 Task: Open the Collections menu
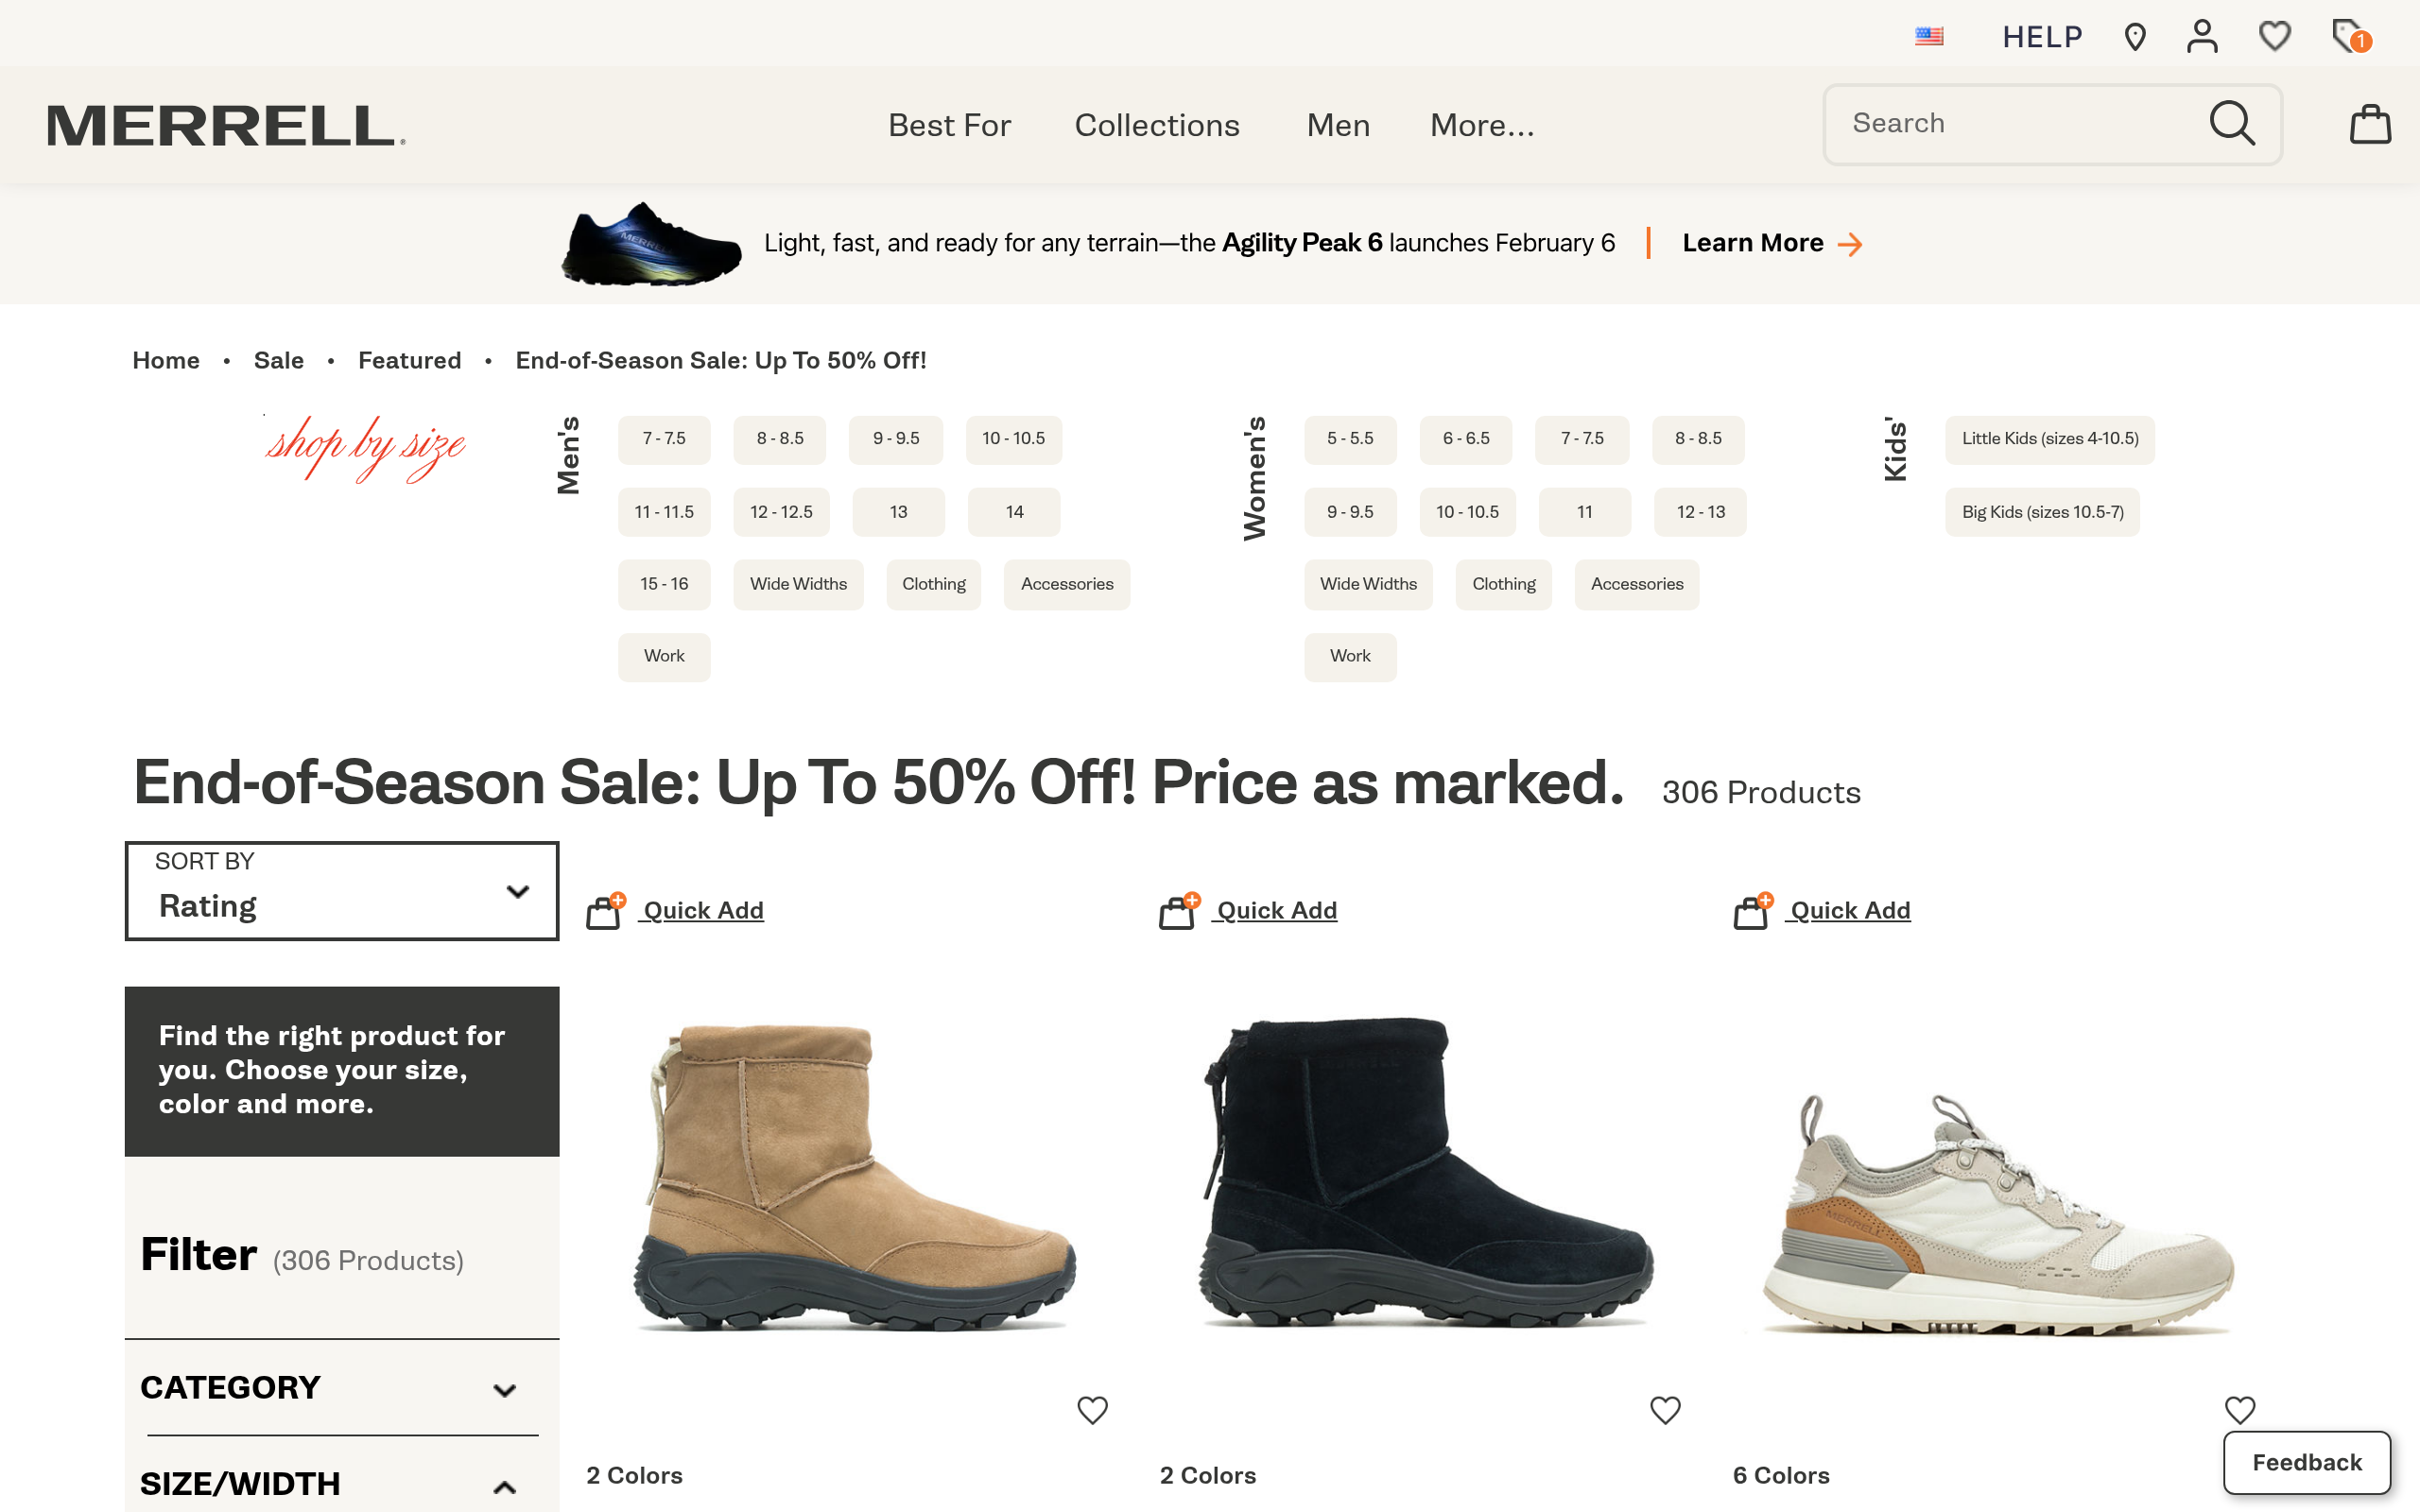(1157, 125)
